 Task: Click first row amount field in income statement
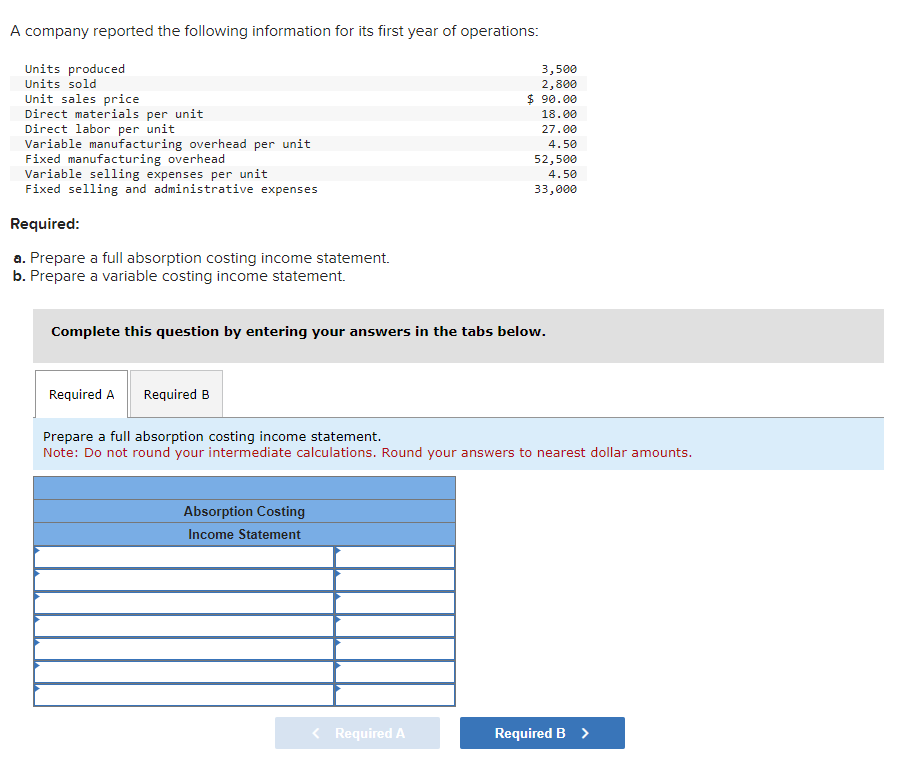point(395,557)
